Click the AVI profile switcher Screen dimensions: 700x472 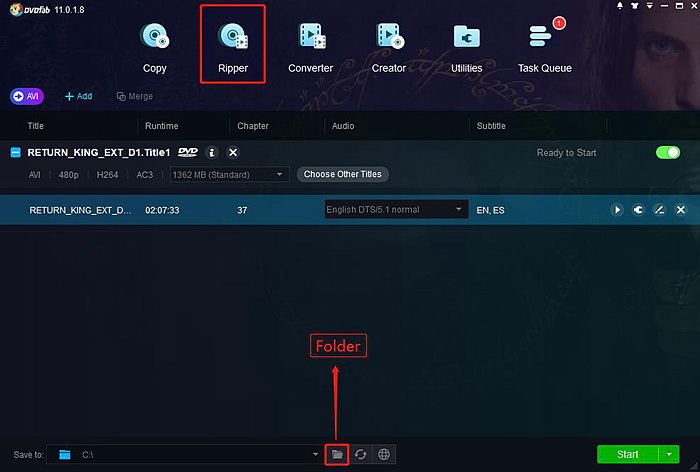click(x=27, y=96)
